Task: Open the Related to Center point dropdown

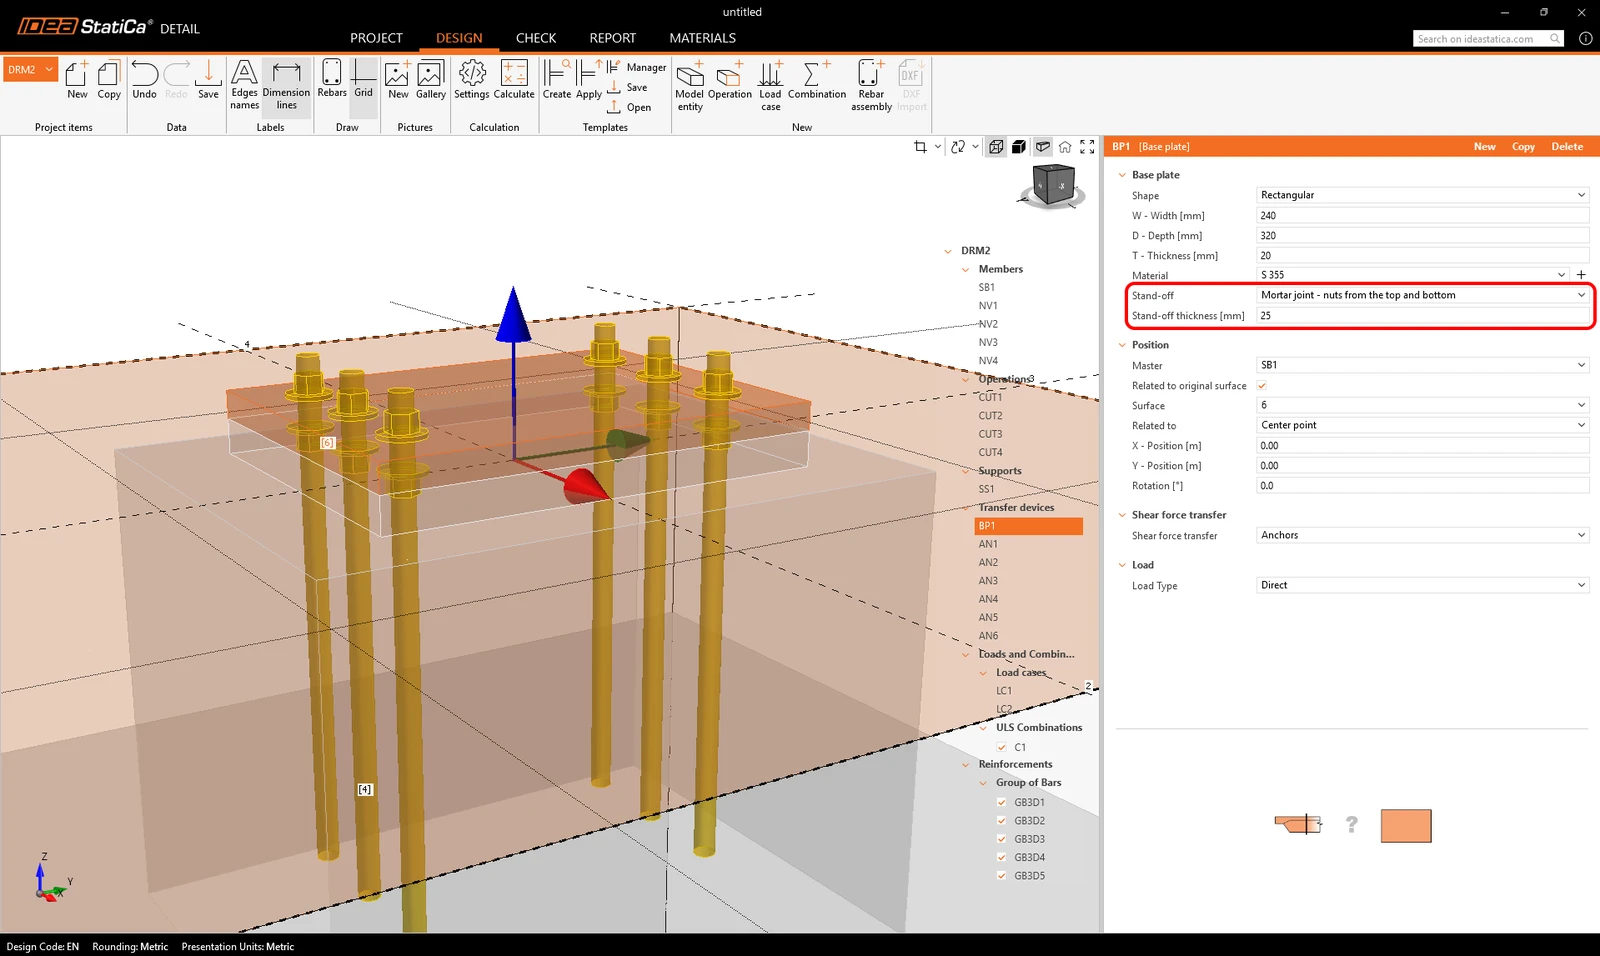Action: click(x=1422, y=425)
